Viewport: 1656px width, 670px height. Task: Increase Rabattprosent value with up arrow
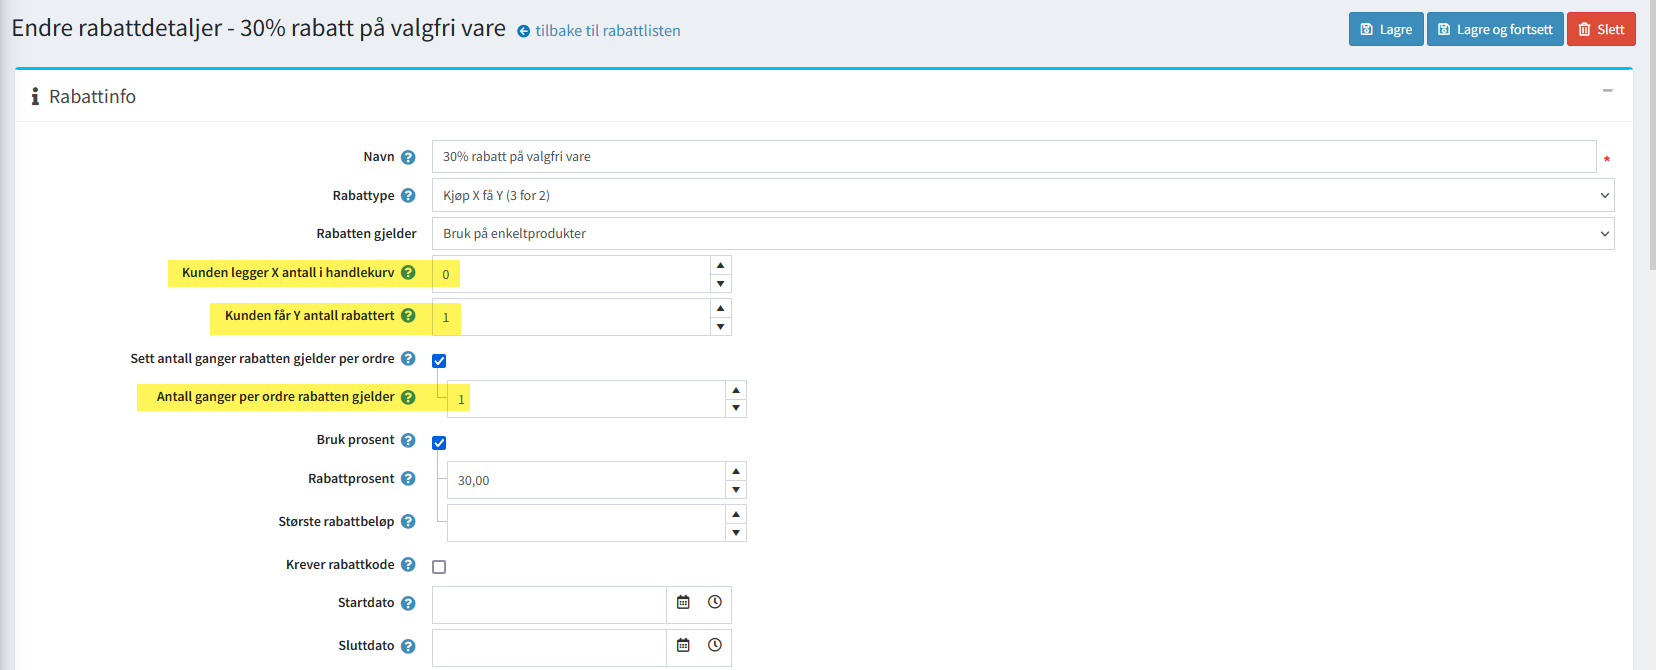(x=736, y=471)
